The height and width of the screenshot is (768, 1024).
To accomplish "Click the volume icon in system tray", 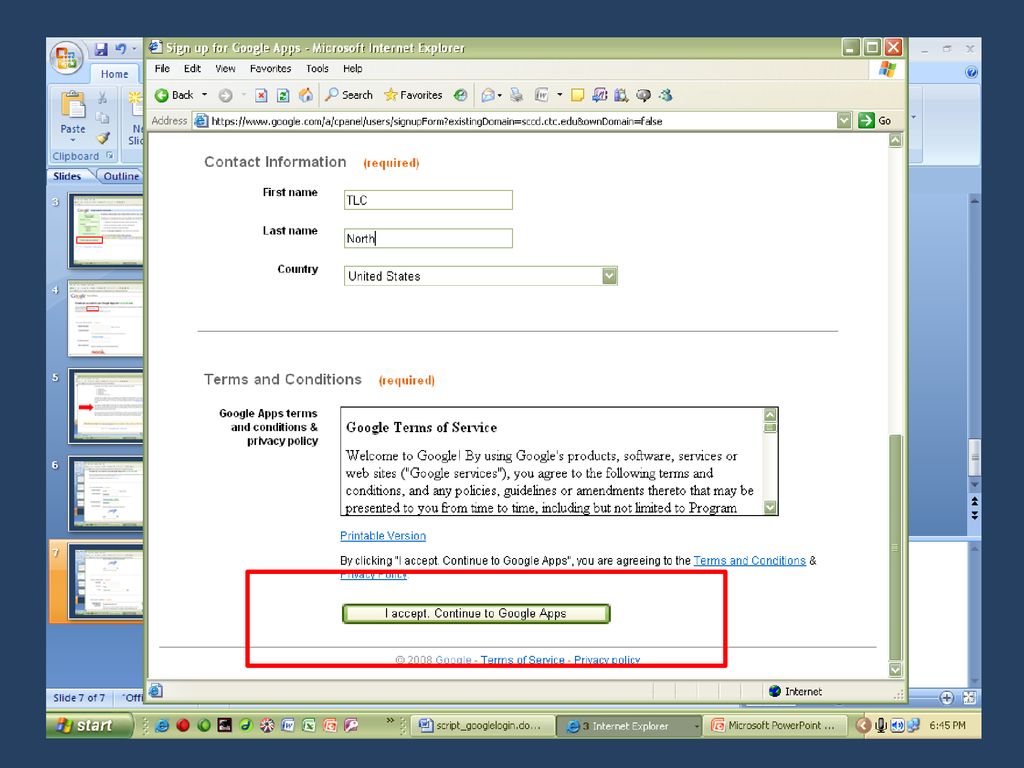I will click(x=897, y=726).
